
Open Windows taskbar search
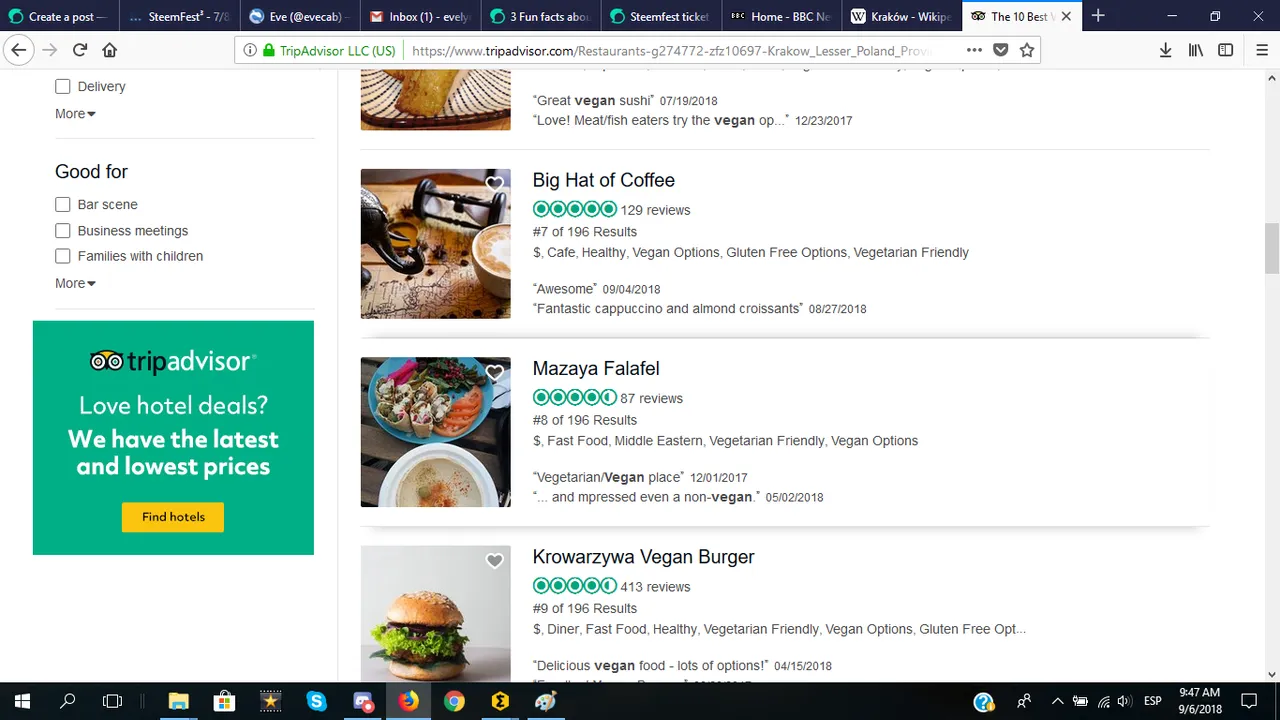pos(68,701)
